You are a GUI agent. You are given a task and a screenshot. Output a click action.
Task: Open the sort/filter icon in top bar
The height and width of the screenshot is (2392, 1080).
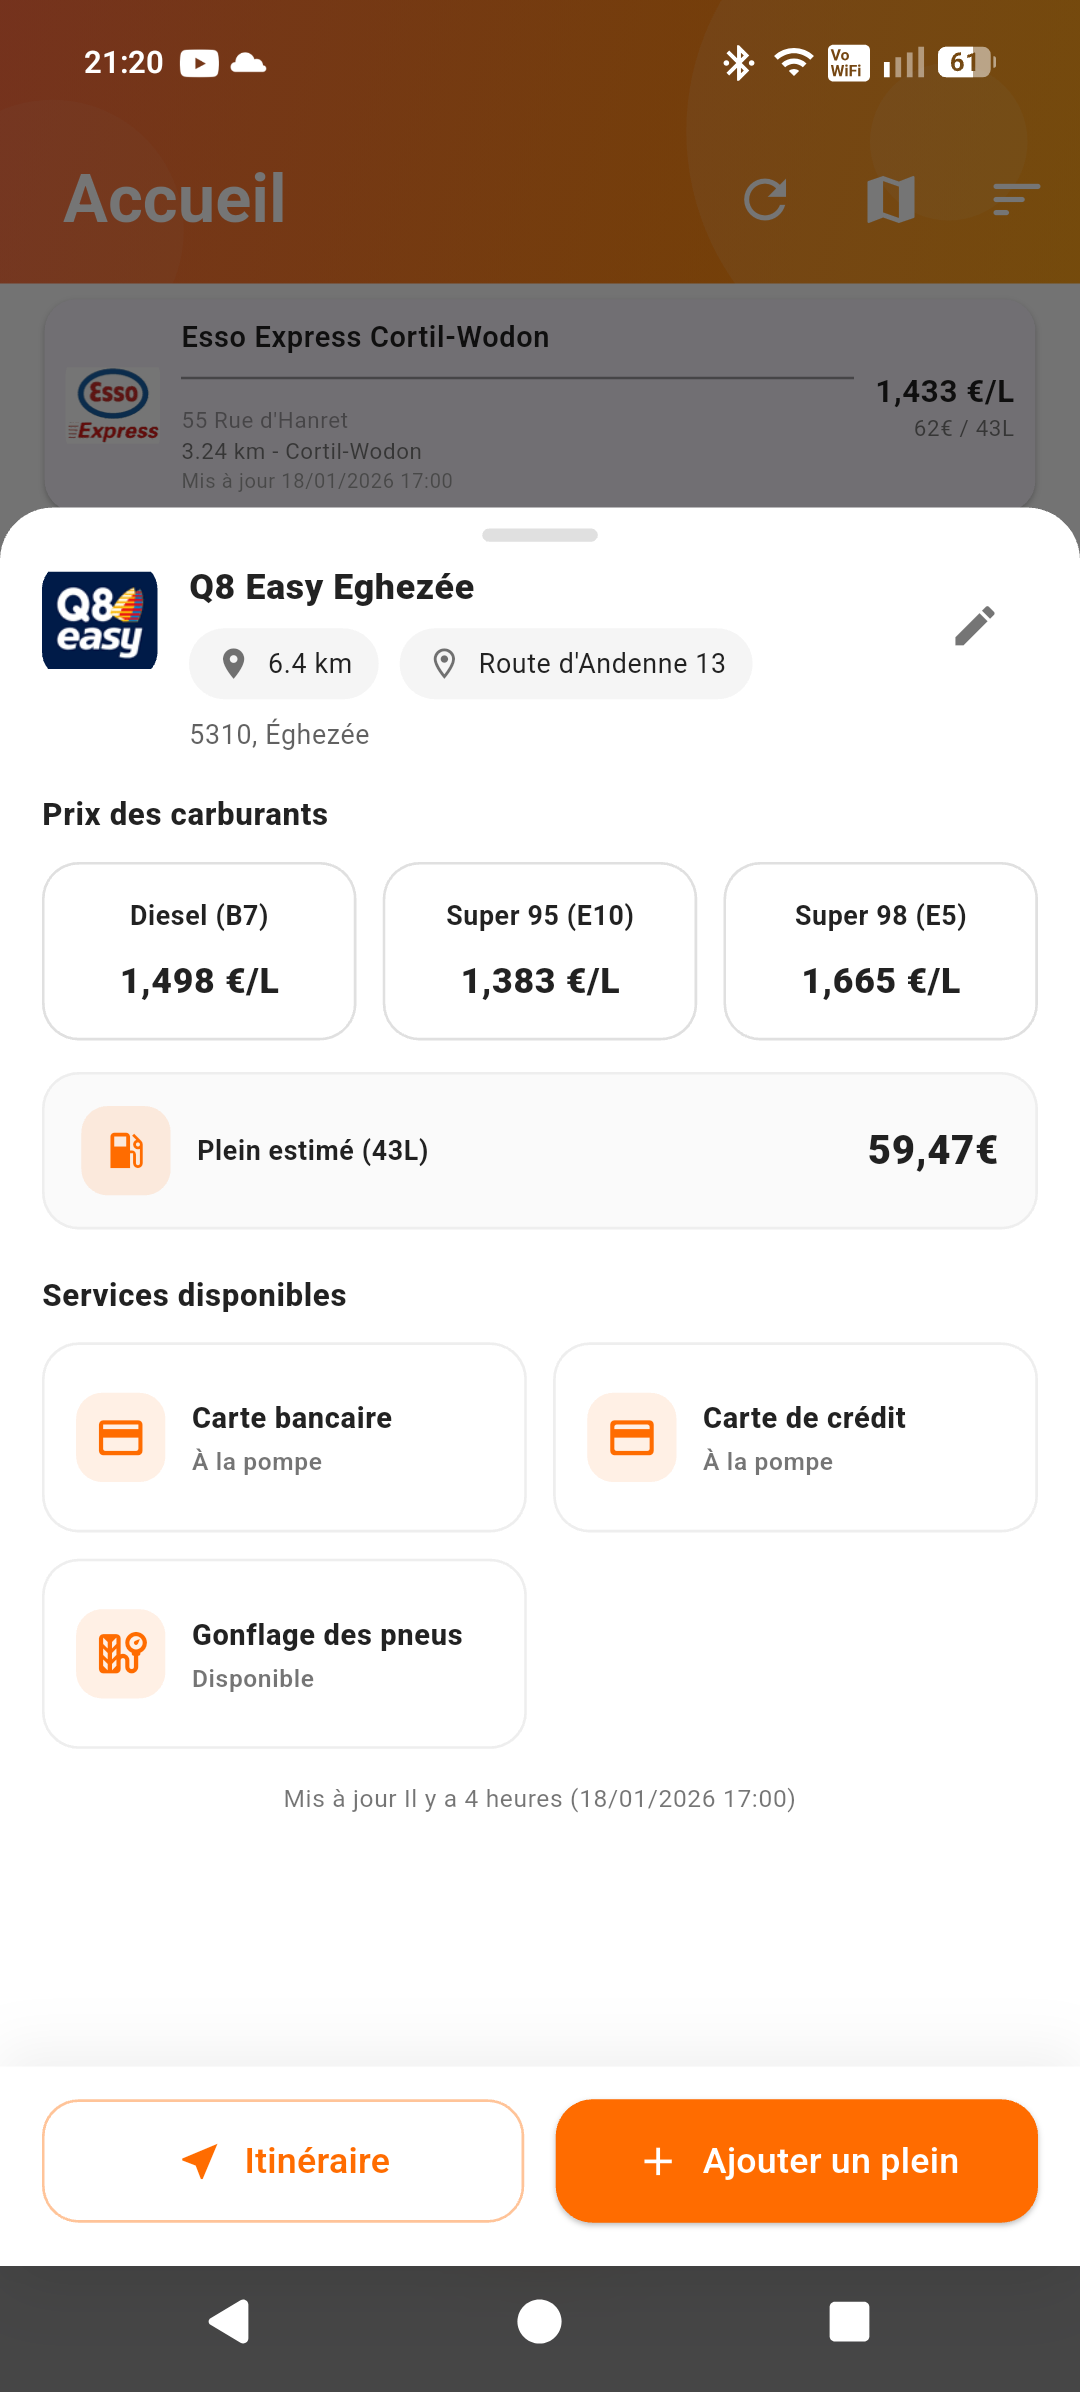(x=1015, y=198)
